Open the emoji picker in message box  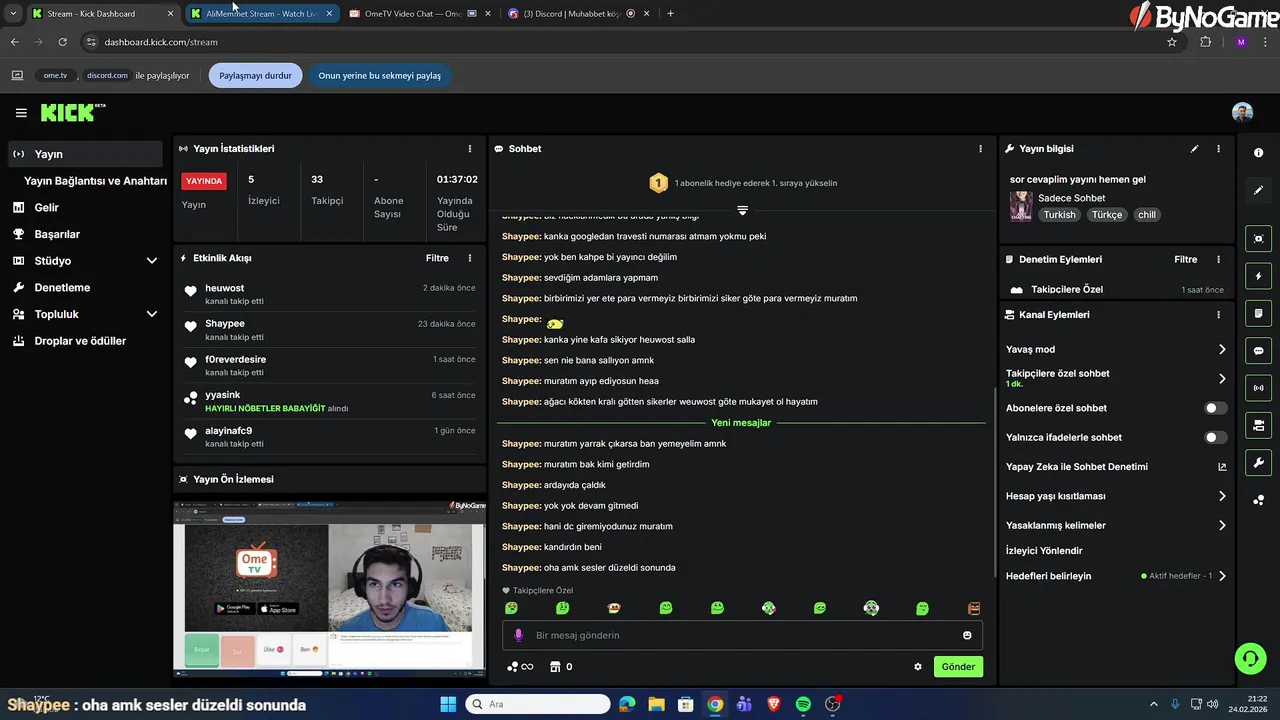coord(967,635)
